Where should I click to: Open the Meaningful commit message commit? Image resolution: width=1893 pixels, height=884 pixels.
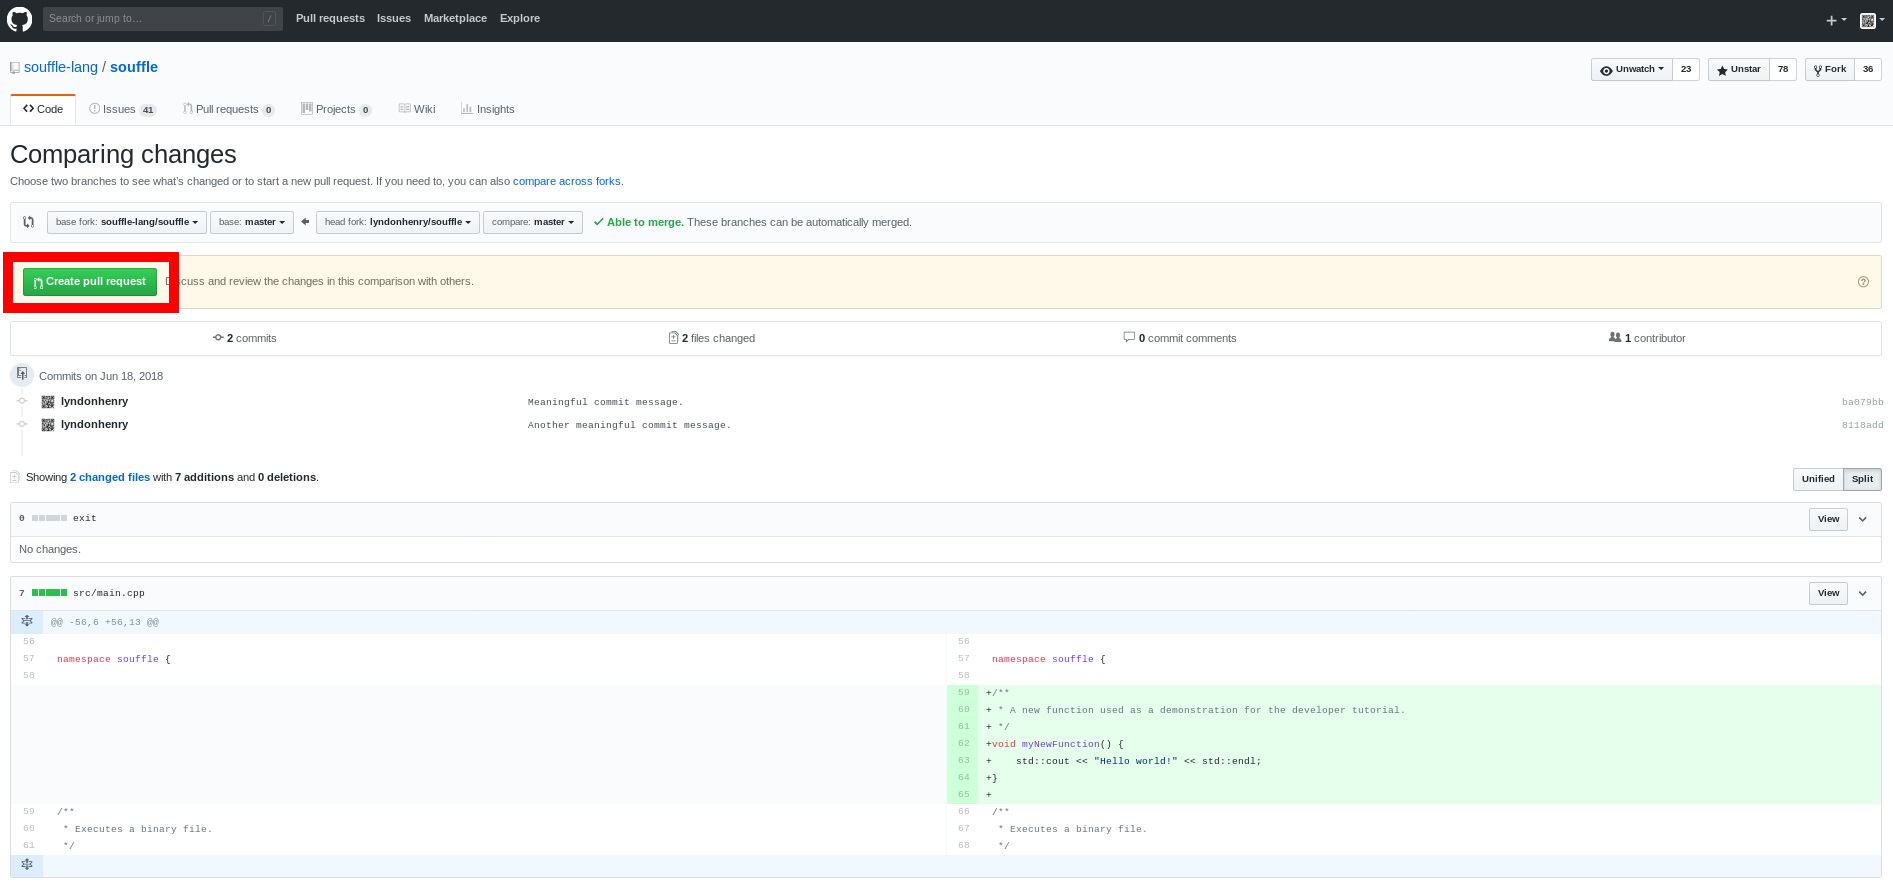605,402
